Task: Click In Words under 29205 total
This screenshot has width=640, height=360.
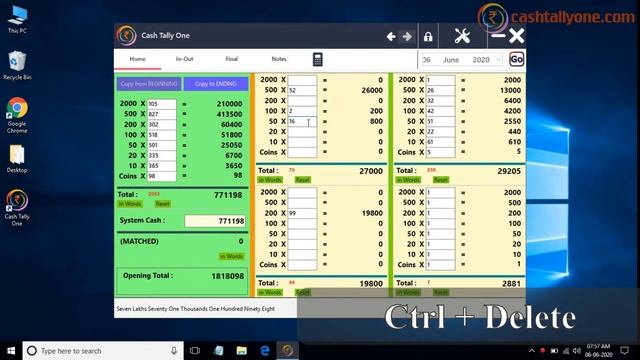Action: [x=408, y=180]
